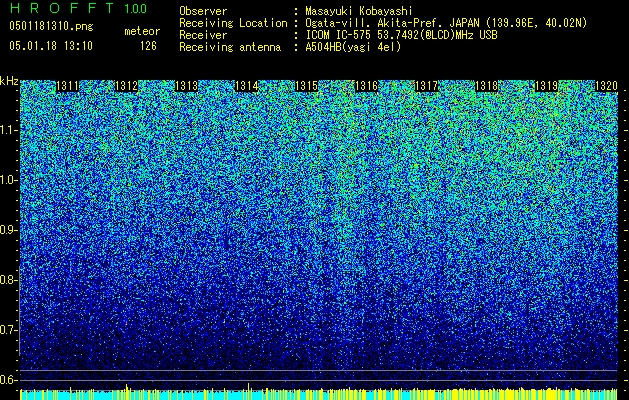Click the meteor count 126
629x400 pixels.
[148, 46]
